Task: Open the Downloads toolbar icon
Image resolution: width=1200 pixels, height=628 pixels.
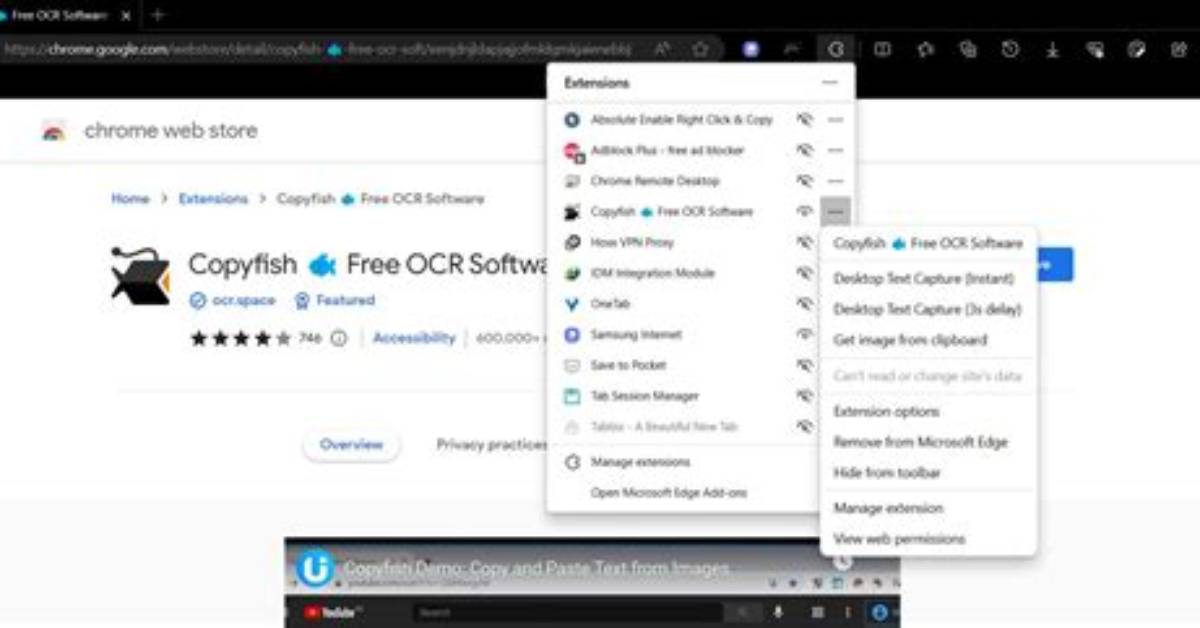Action: click(1052, 49)
